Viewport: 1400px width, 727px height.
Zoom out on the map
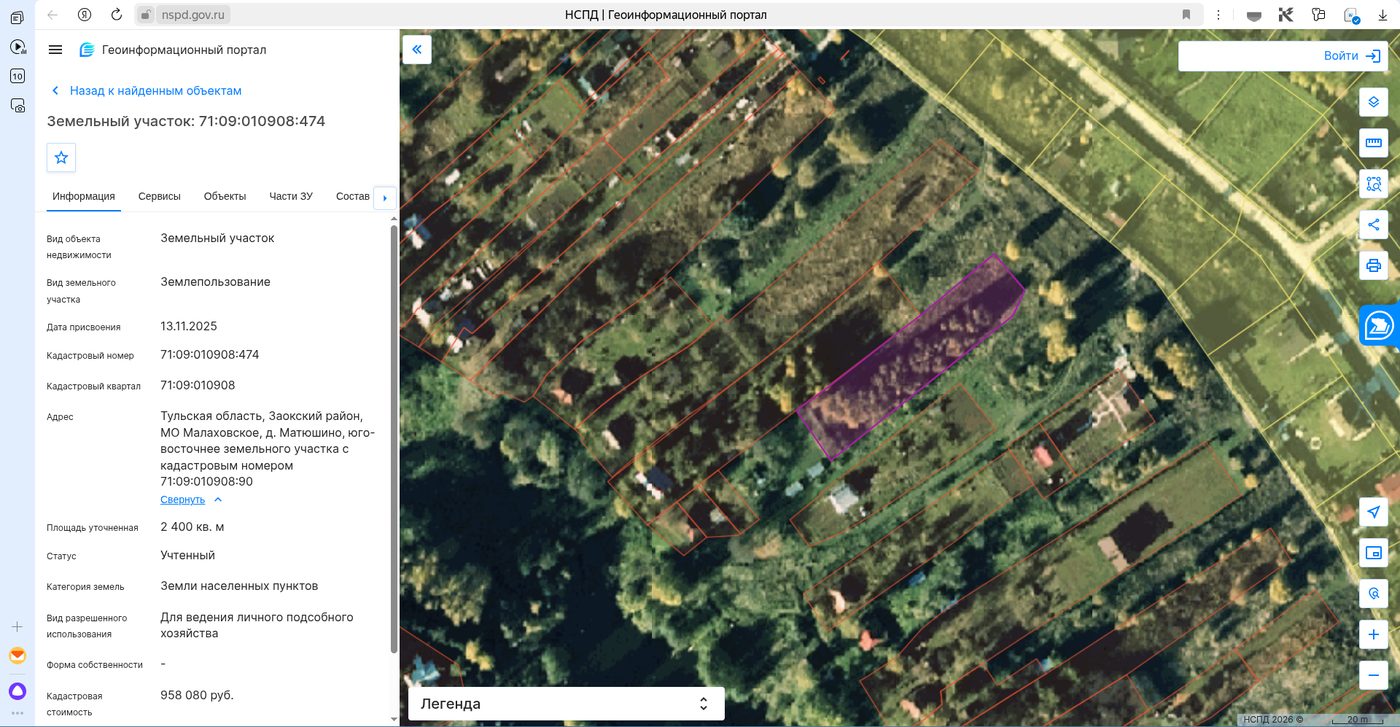point(1374,675)
